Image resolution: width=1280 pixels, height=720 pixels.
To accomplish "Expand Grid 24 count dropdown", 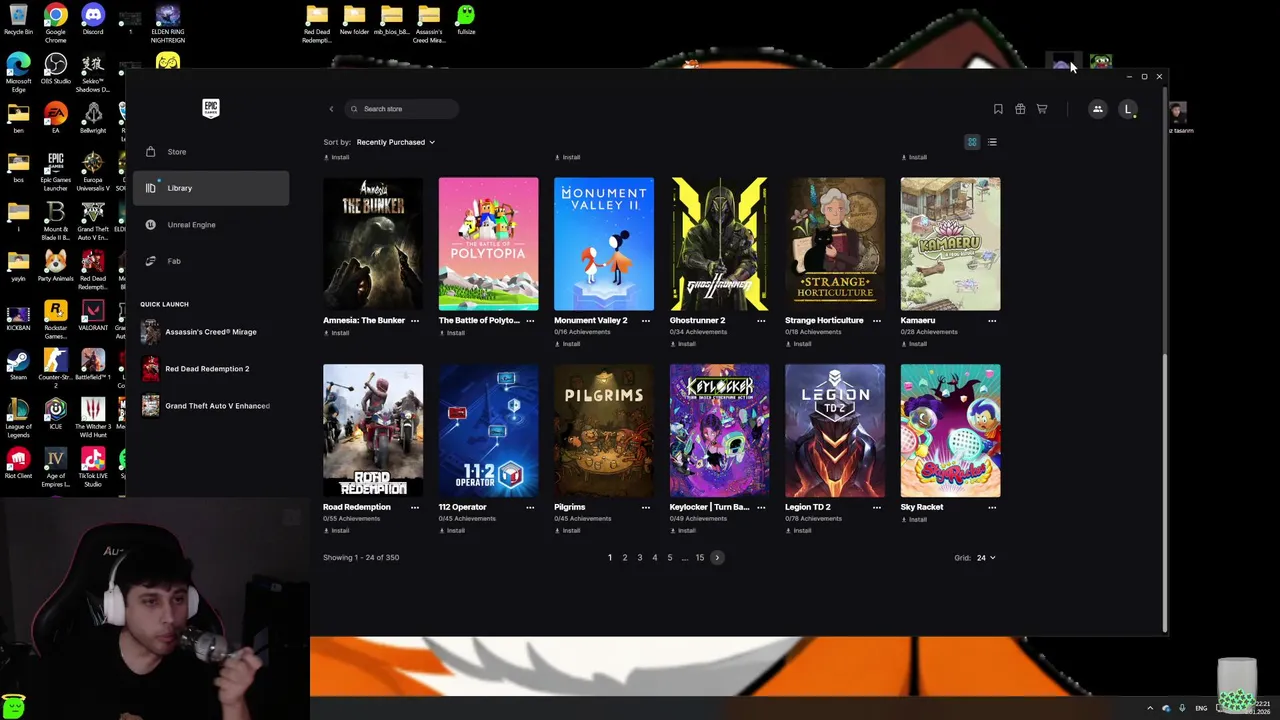I will click(x=986, y=558).
